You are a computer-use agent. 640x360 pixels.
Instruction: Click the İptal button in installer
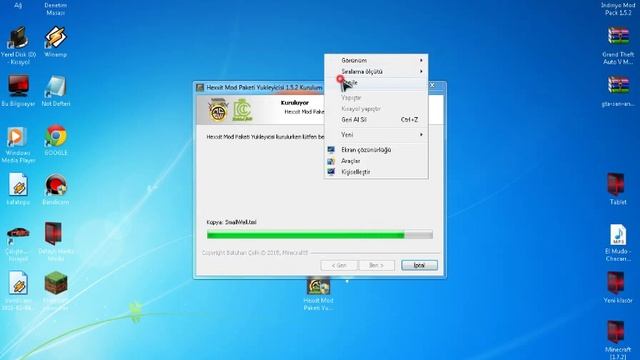click(x=419, y=265)
